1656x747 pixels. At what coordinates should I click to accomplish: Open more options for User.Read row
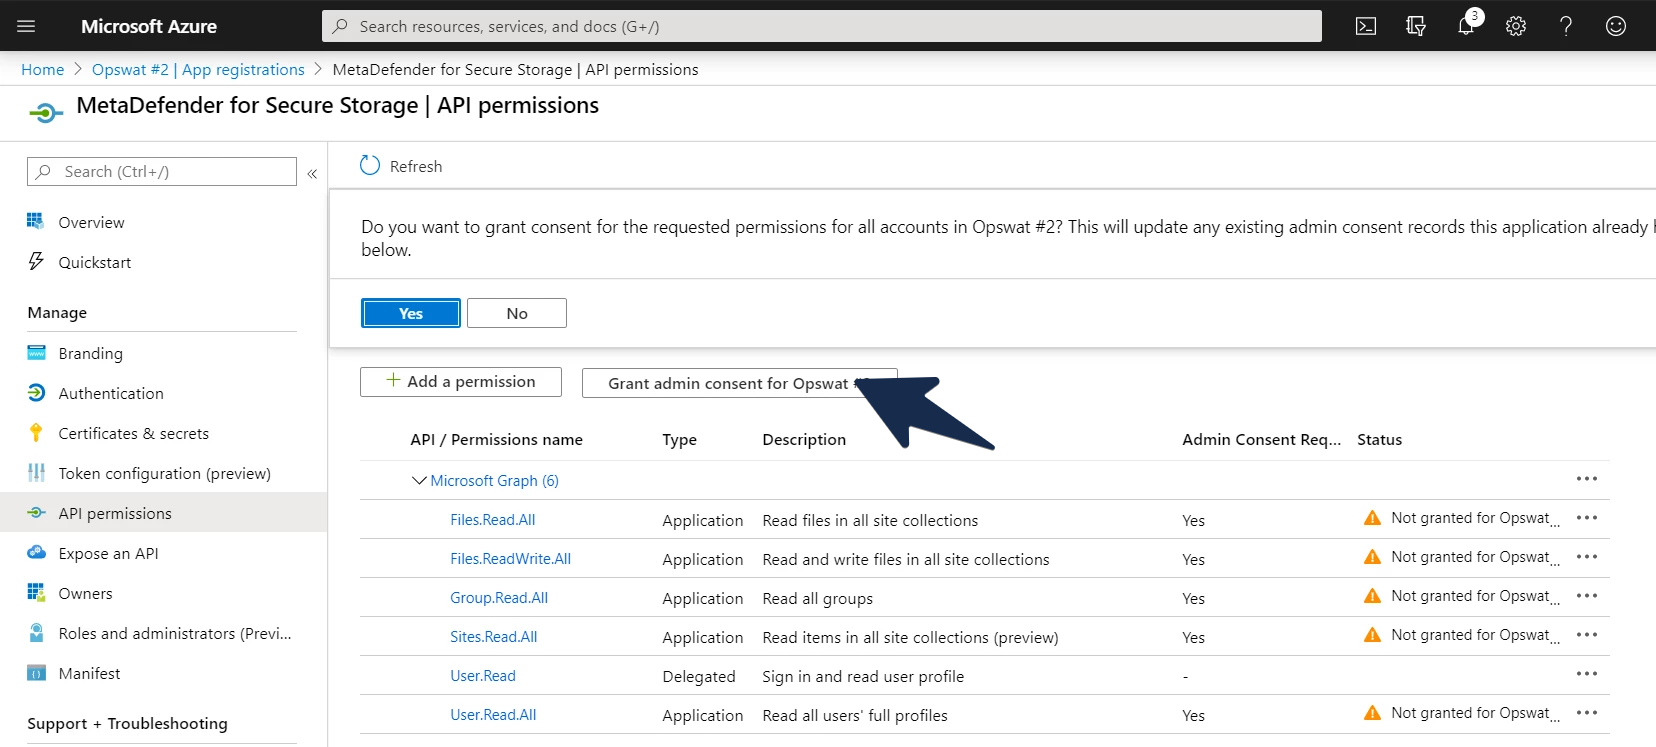point(1587,674)
